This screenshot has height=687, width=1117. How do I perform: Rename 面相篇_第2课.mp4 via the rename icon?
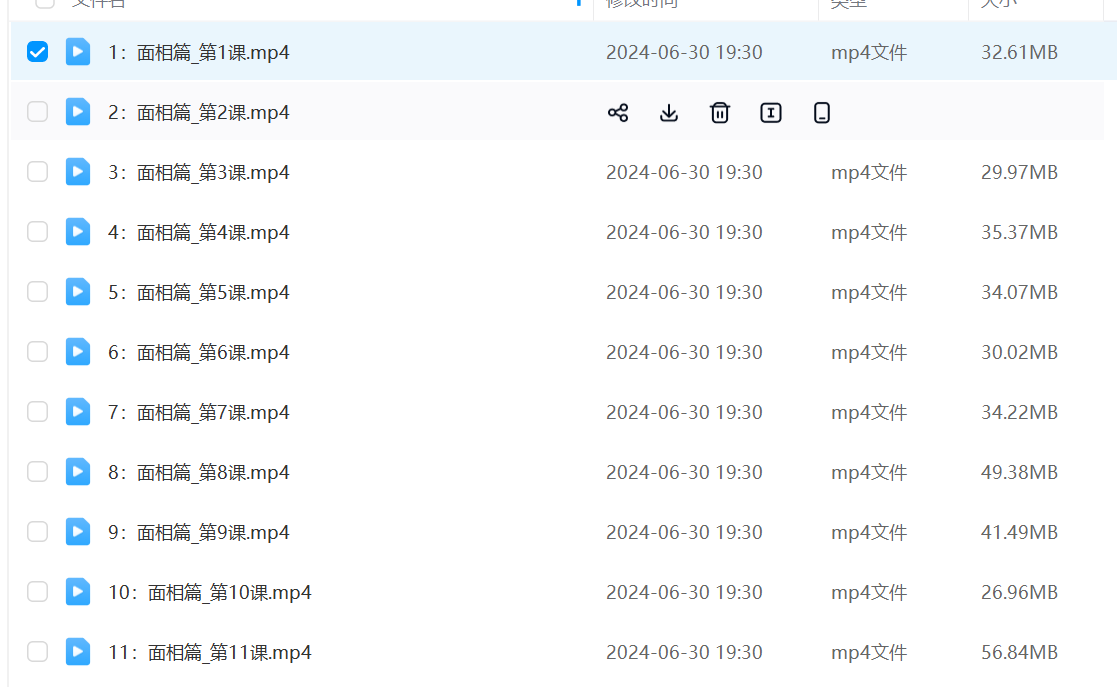771,113
